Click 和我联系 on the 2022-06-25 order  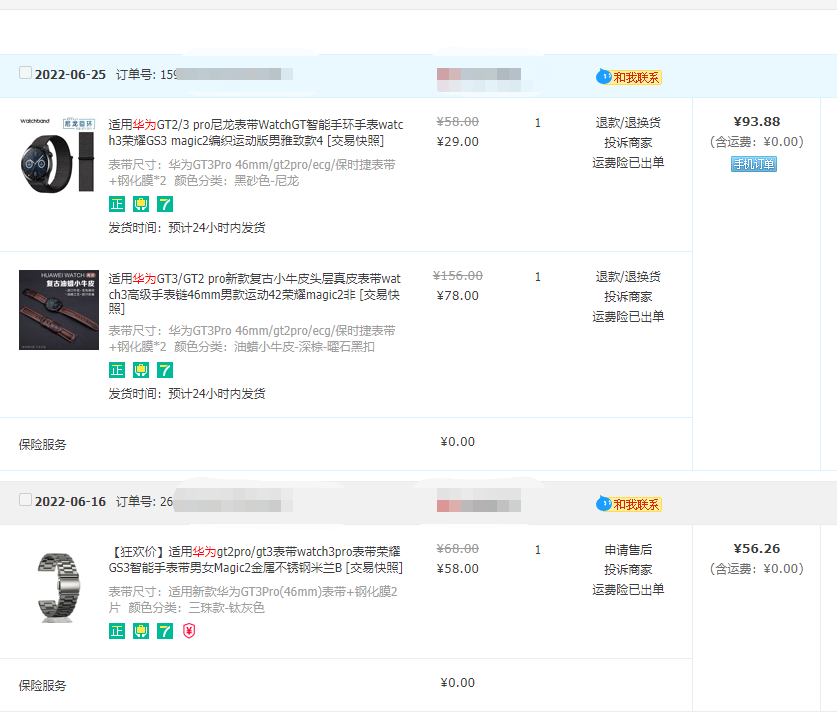[x=629, y=77]
